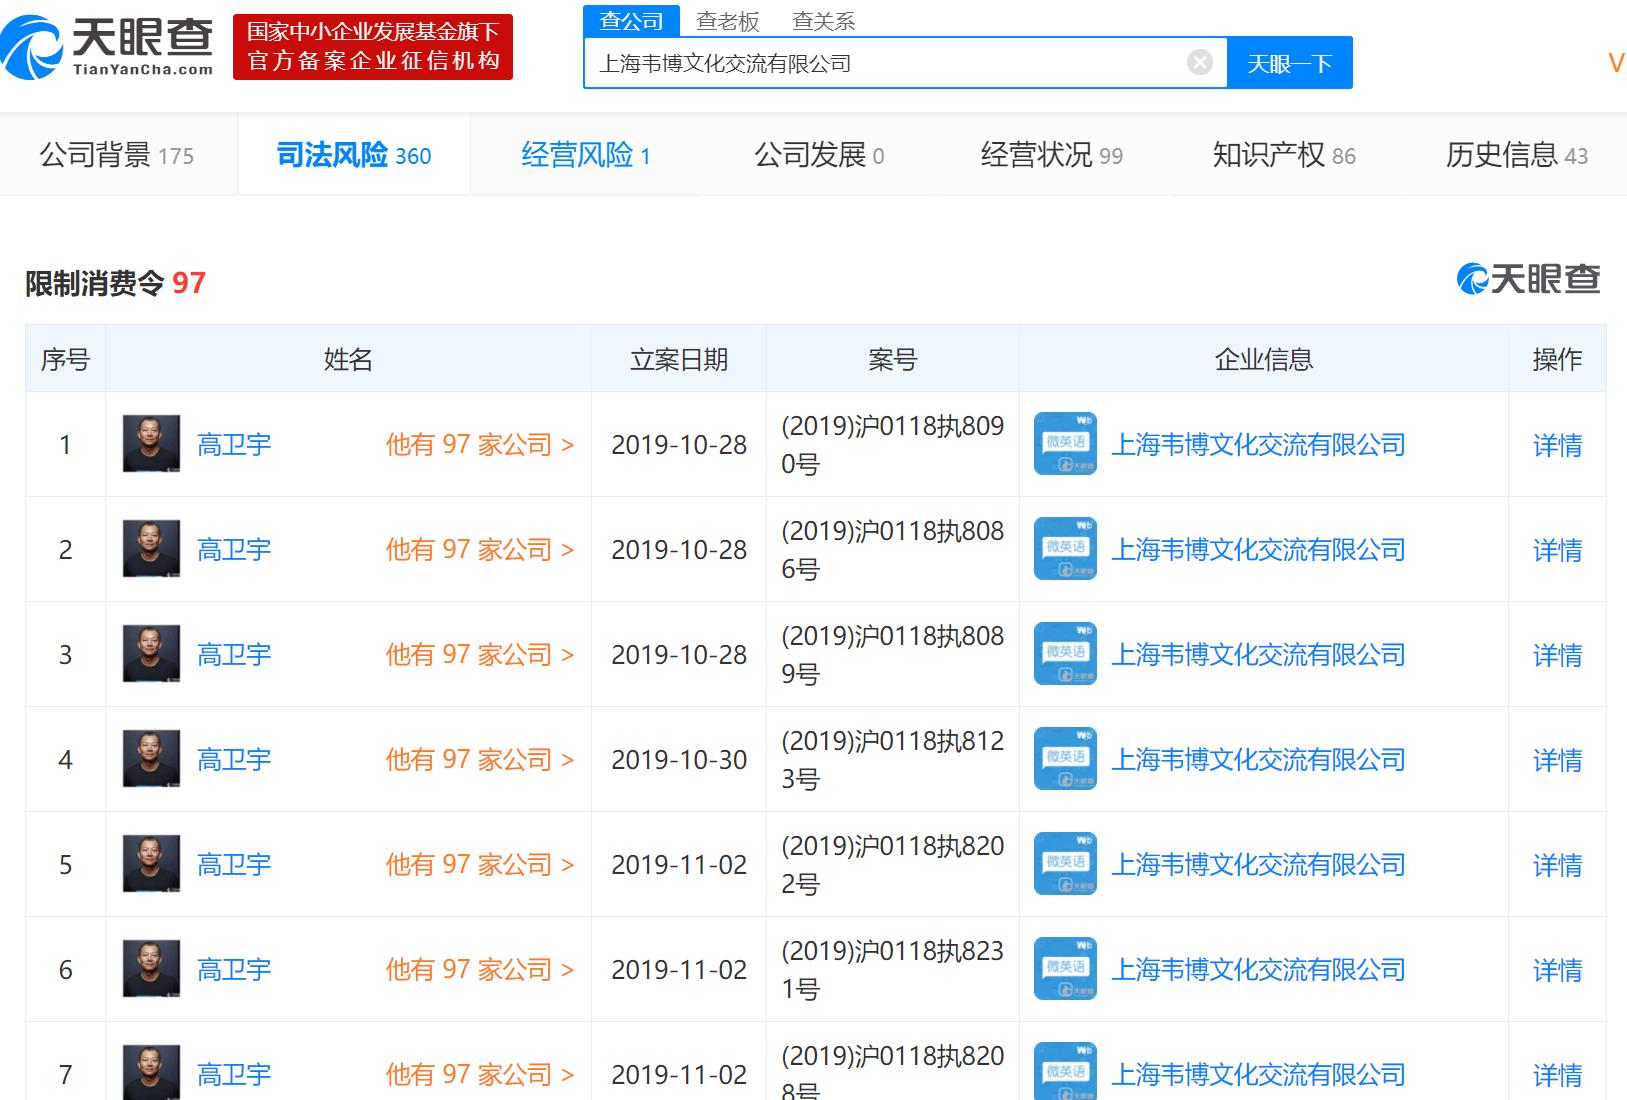
Task: View 详情 for case 沪0118执8089号
Action: click(x=1557, y=655)
